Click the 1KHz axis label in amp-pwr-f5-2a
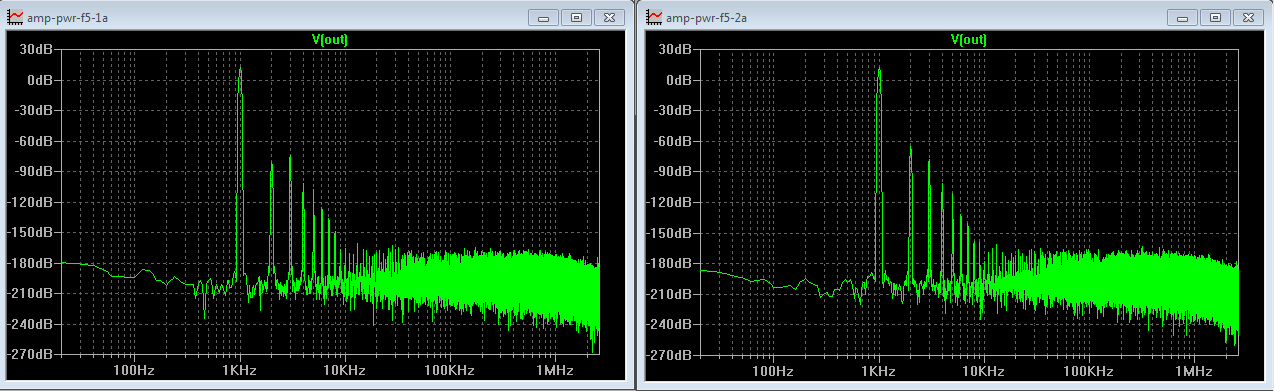 pyautogui.click(x=878, y=370)
